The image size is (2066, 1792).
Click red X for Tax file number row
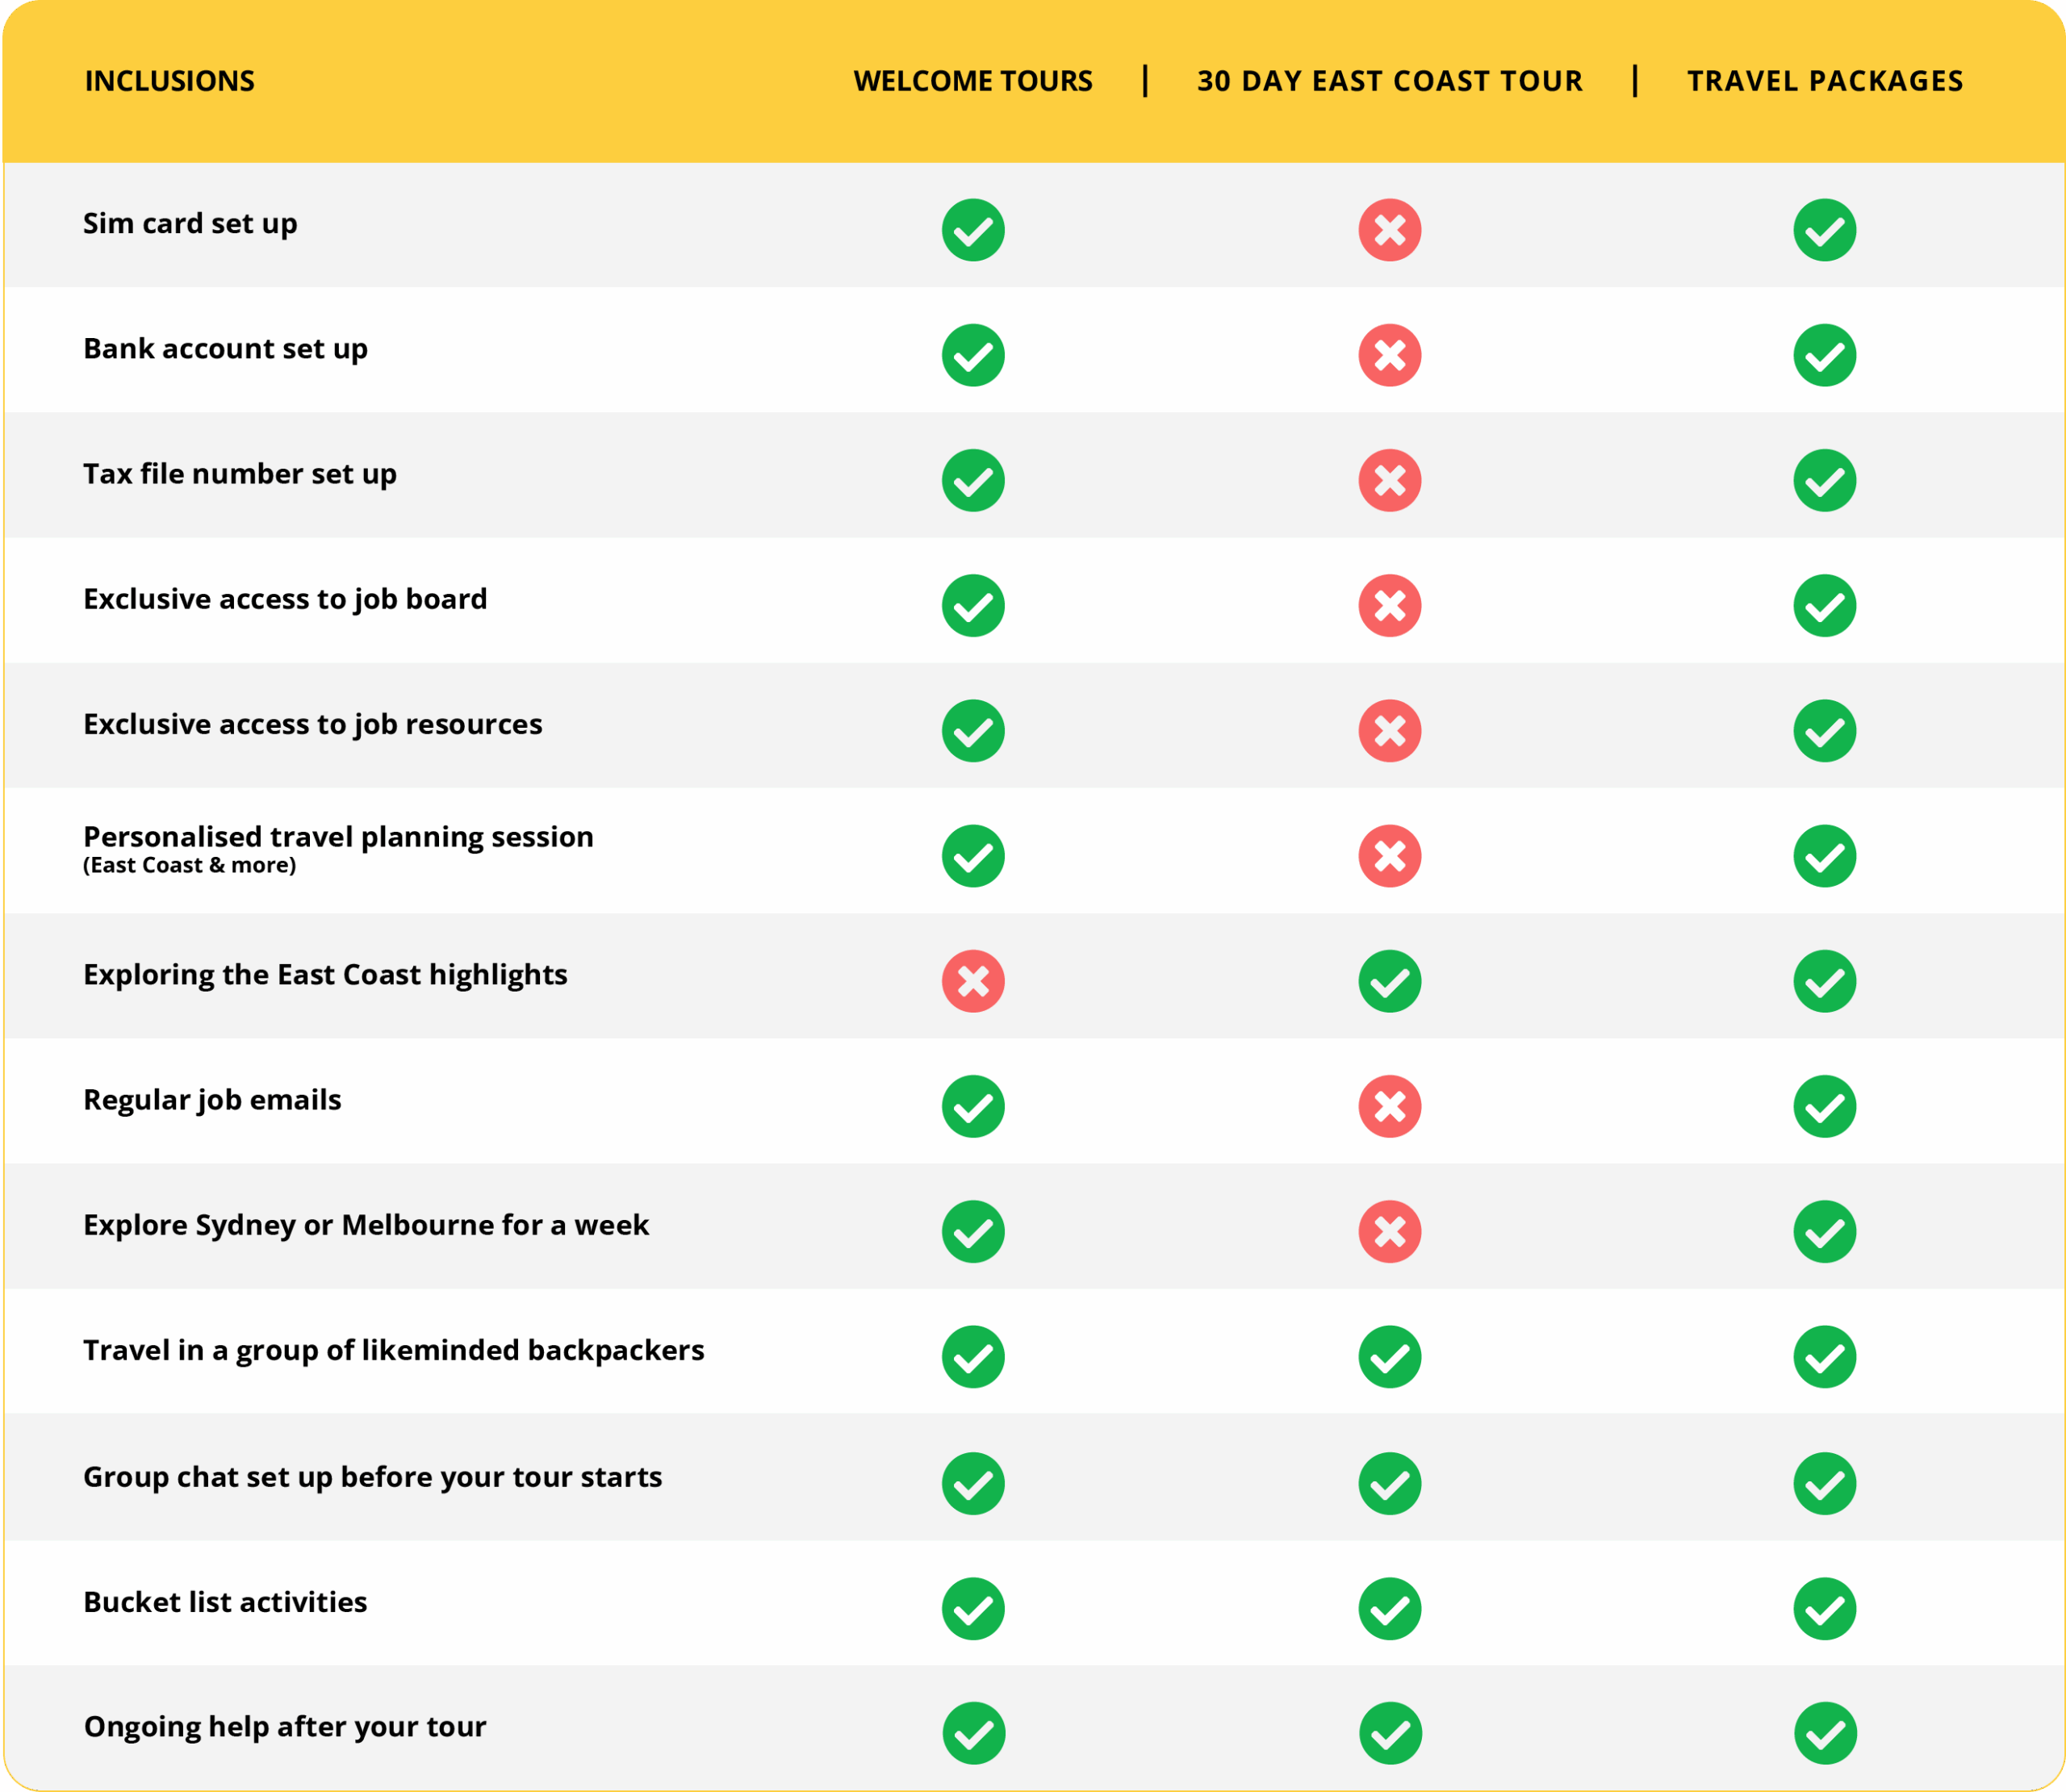click(1389, 480)
